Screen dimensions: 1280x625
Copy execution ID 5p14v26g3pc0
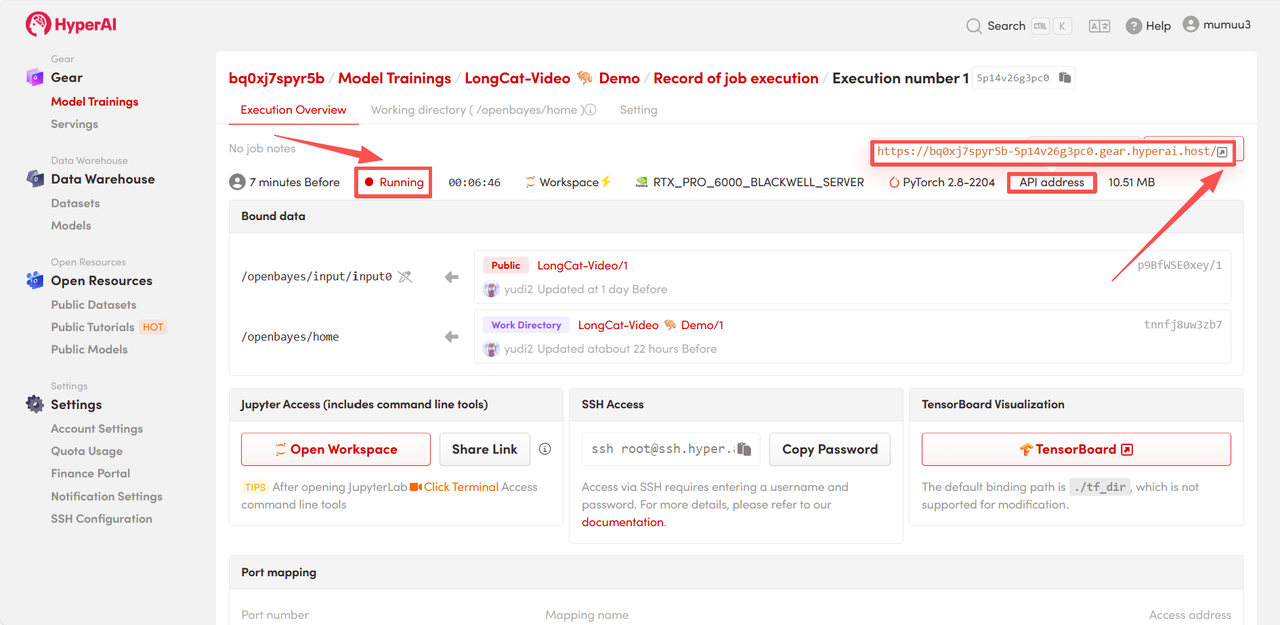click(x=1065, y=78)
